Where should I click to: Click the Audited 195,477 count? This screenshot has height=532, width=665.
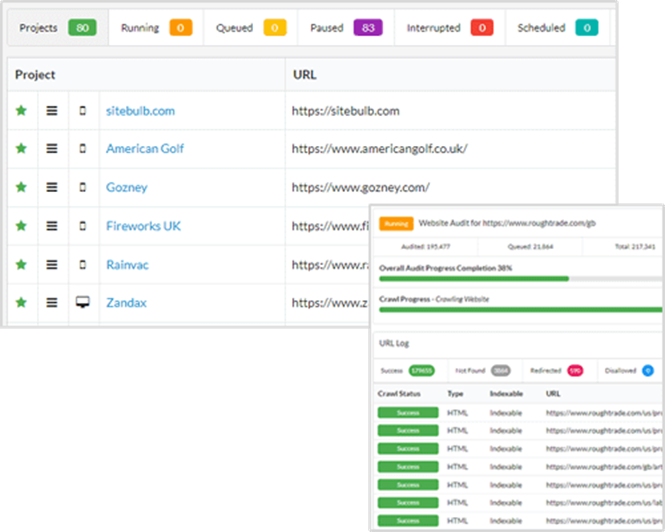click(x=426, y=246)
